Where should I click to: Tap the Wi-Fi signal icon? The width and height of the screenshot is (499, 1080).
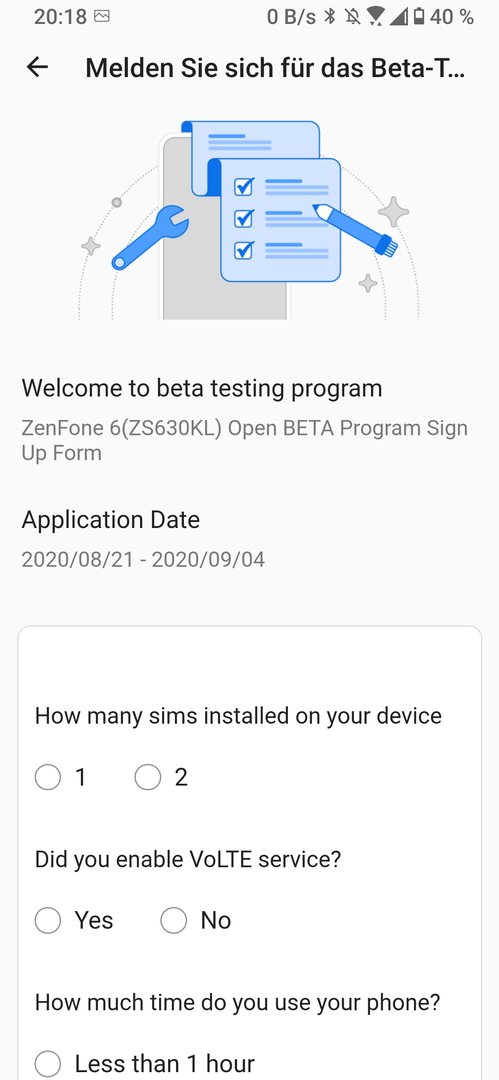[376, 17]
